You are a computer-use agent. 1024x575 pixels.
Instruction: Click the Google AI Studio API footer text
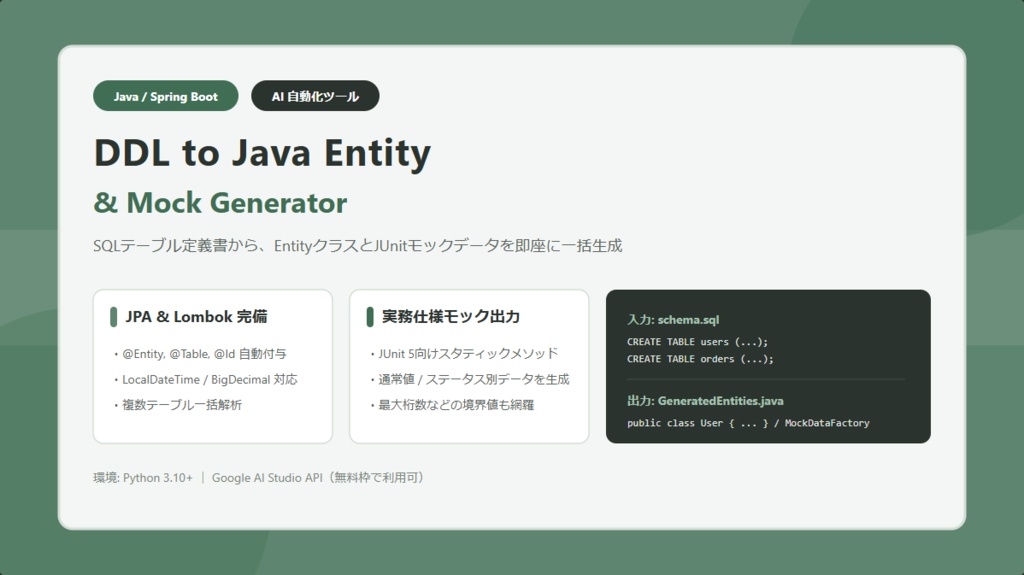318,478
